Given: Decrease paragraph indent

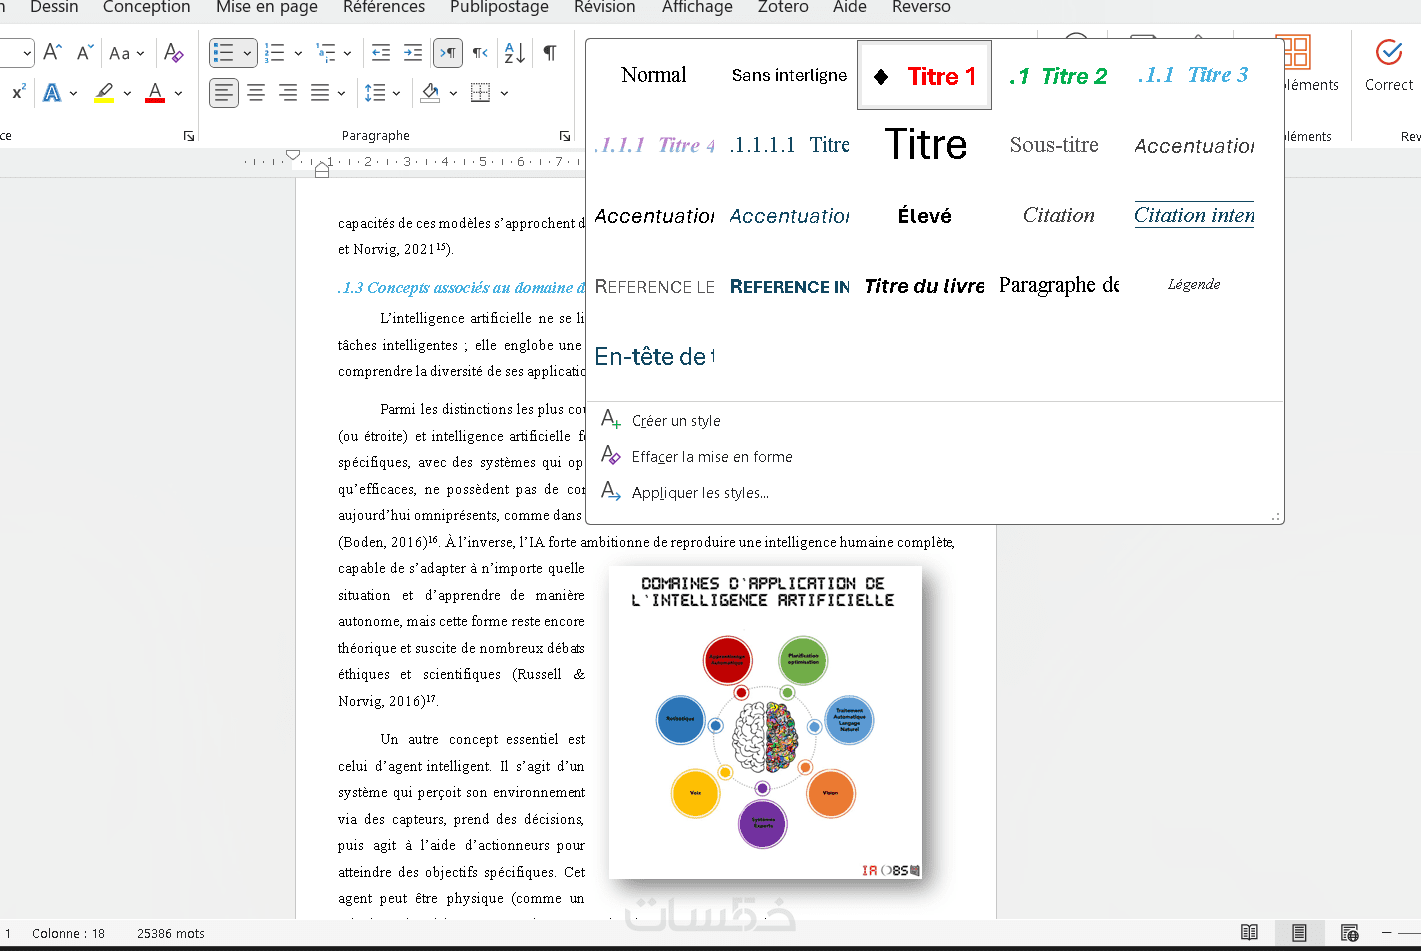Looking at the screenshot, I should (381, 53).
